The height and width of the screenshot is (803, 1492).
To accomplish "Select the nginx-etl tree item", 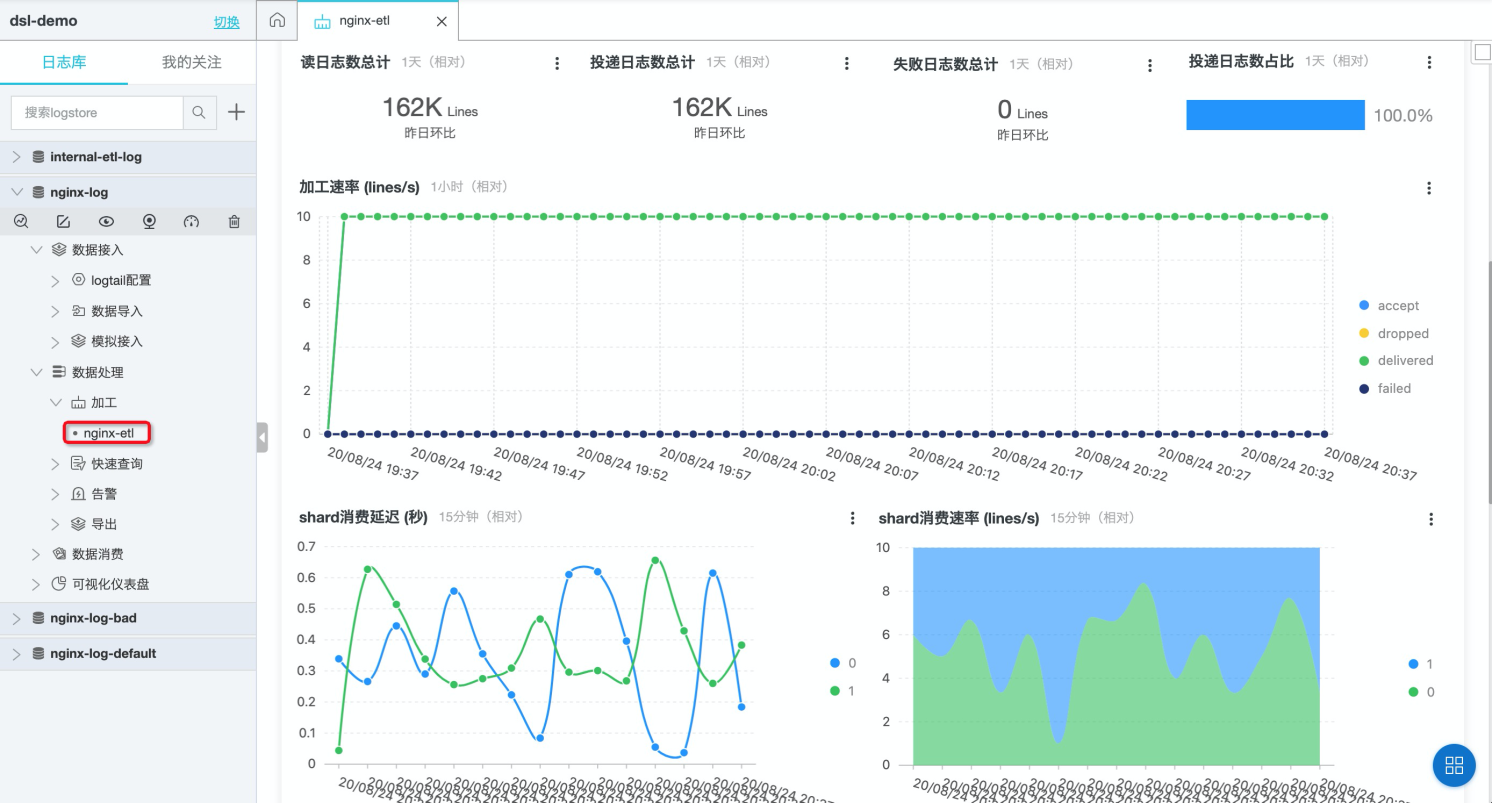I will pyautogui.click(x=107, y=433).
